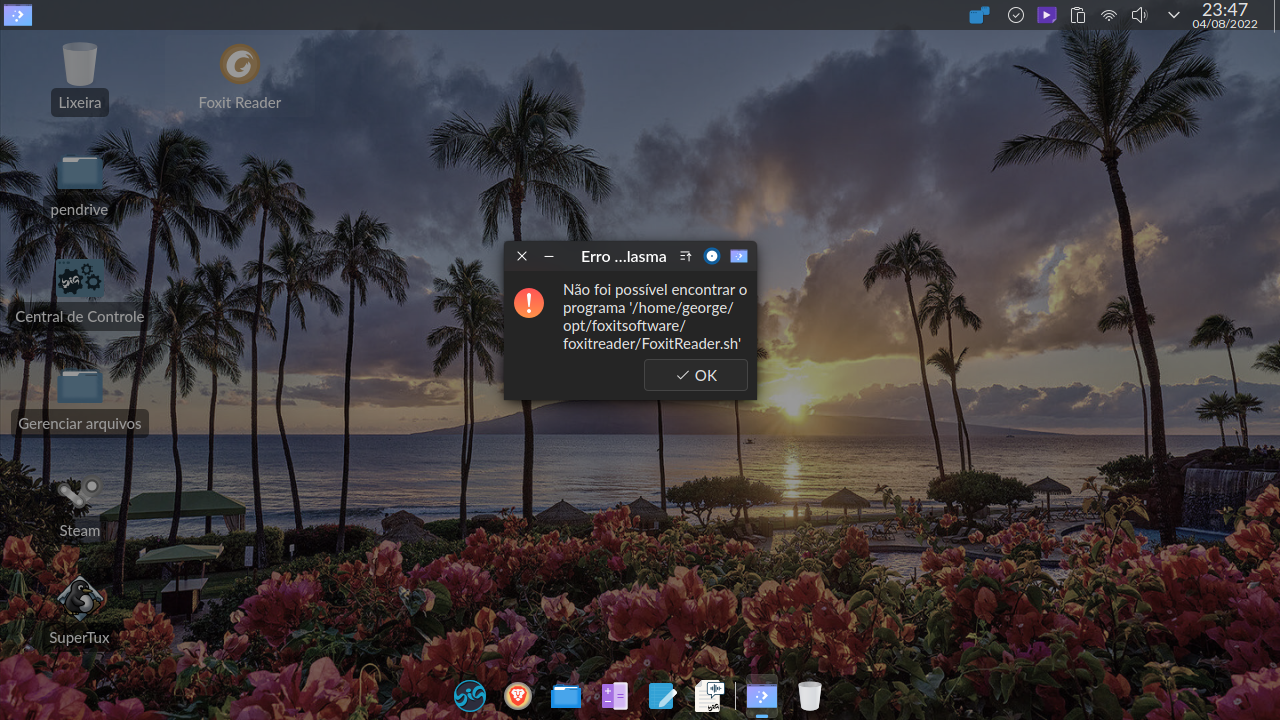Open the calculator app in the dock

tap(614, 696)
